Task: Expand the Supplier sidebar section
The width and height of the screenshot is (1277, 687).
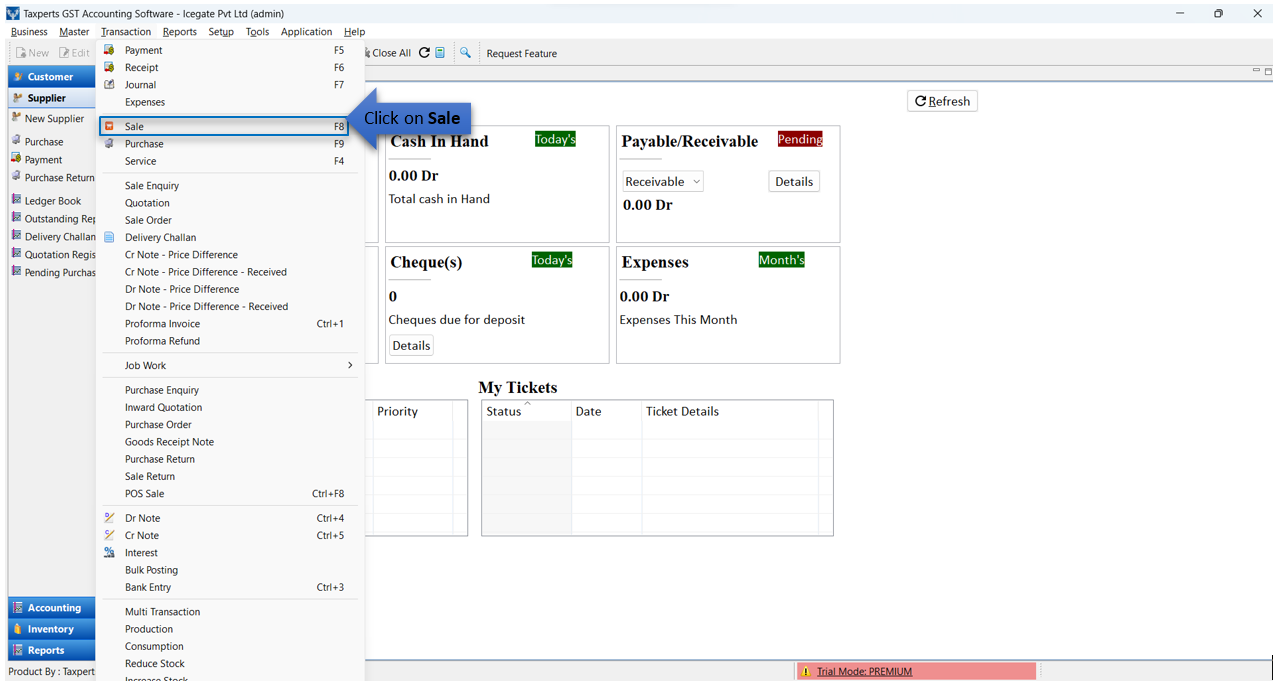Action: click(52, 98)
